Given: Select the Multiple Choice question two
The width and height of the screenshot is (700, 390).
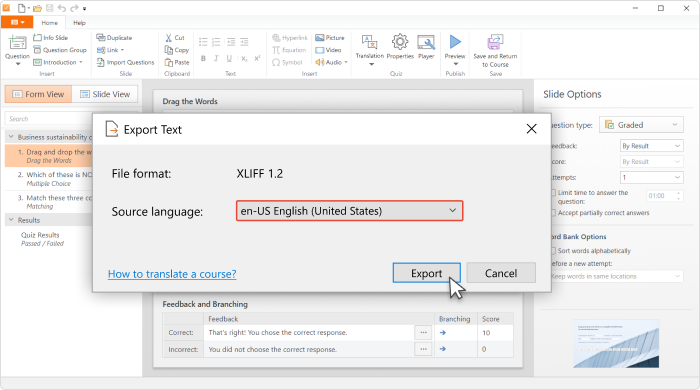Looking at the screenshot, I should [49, 179].
